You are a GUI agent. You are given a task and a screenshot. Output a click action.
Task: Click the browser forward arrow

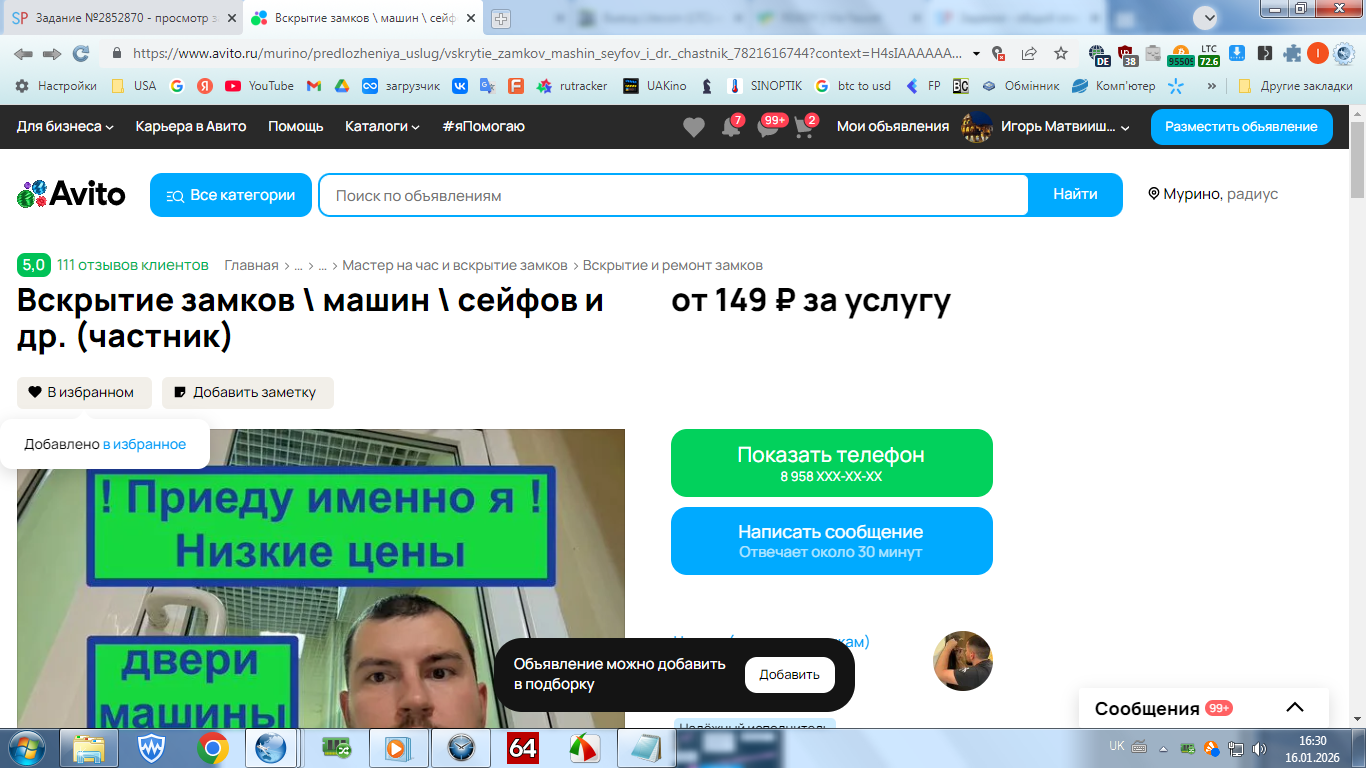[x=52, y=53]
